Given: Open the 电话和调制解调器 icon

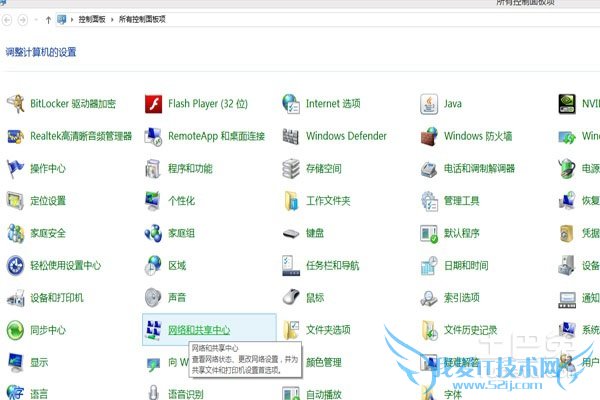Looking at the screenshot, I should tap(429, 169).
